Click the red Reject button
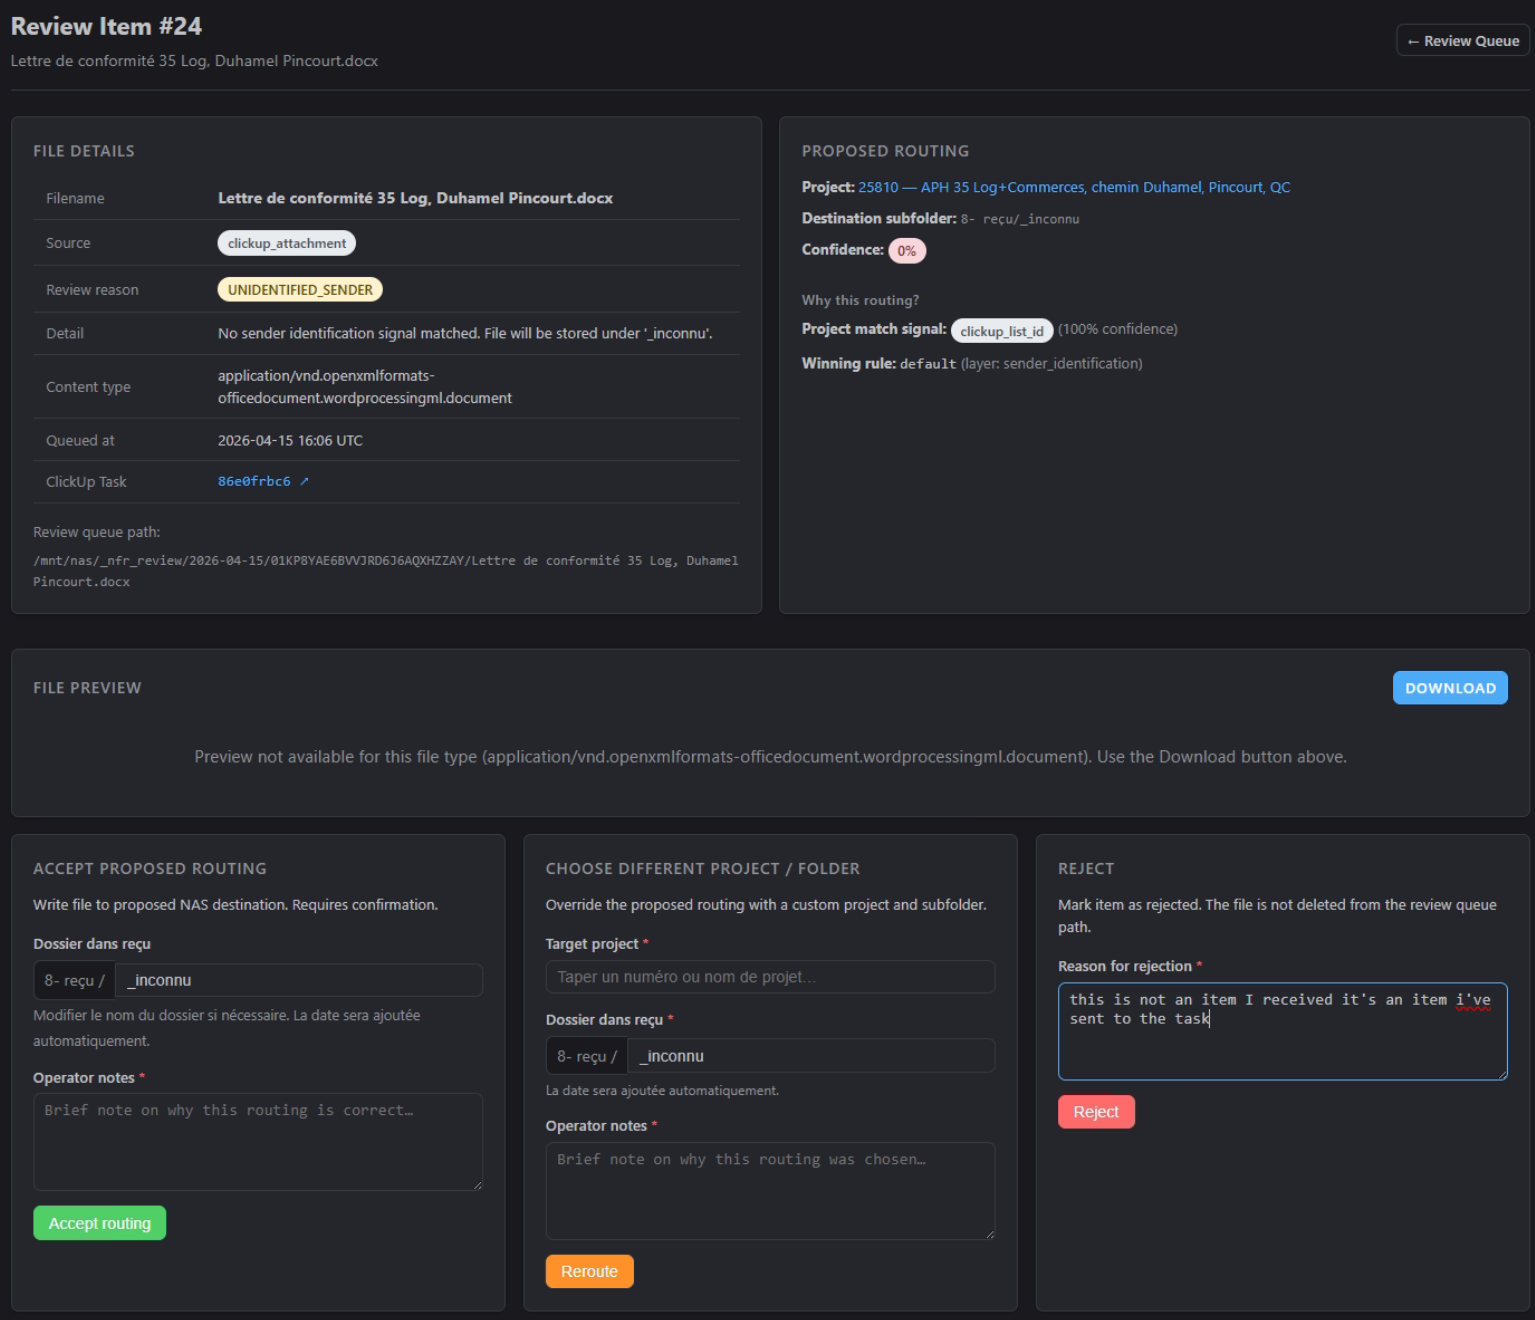The width and height of the screenshot is (1535, 1320). (x=1095, y=1112)
